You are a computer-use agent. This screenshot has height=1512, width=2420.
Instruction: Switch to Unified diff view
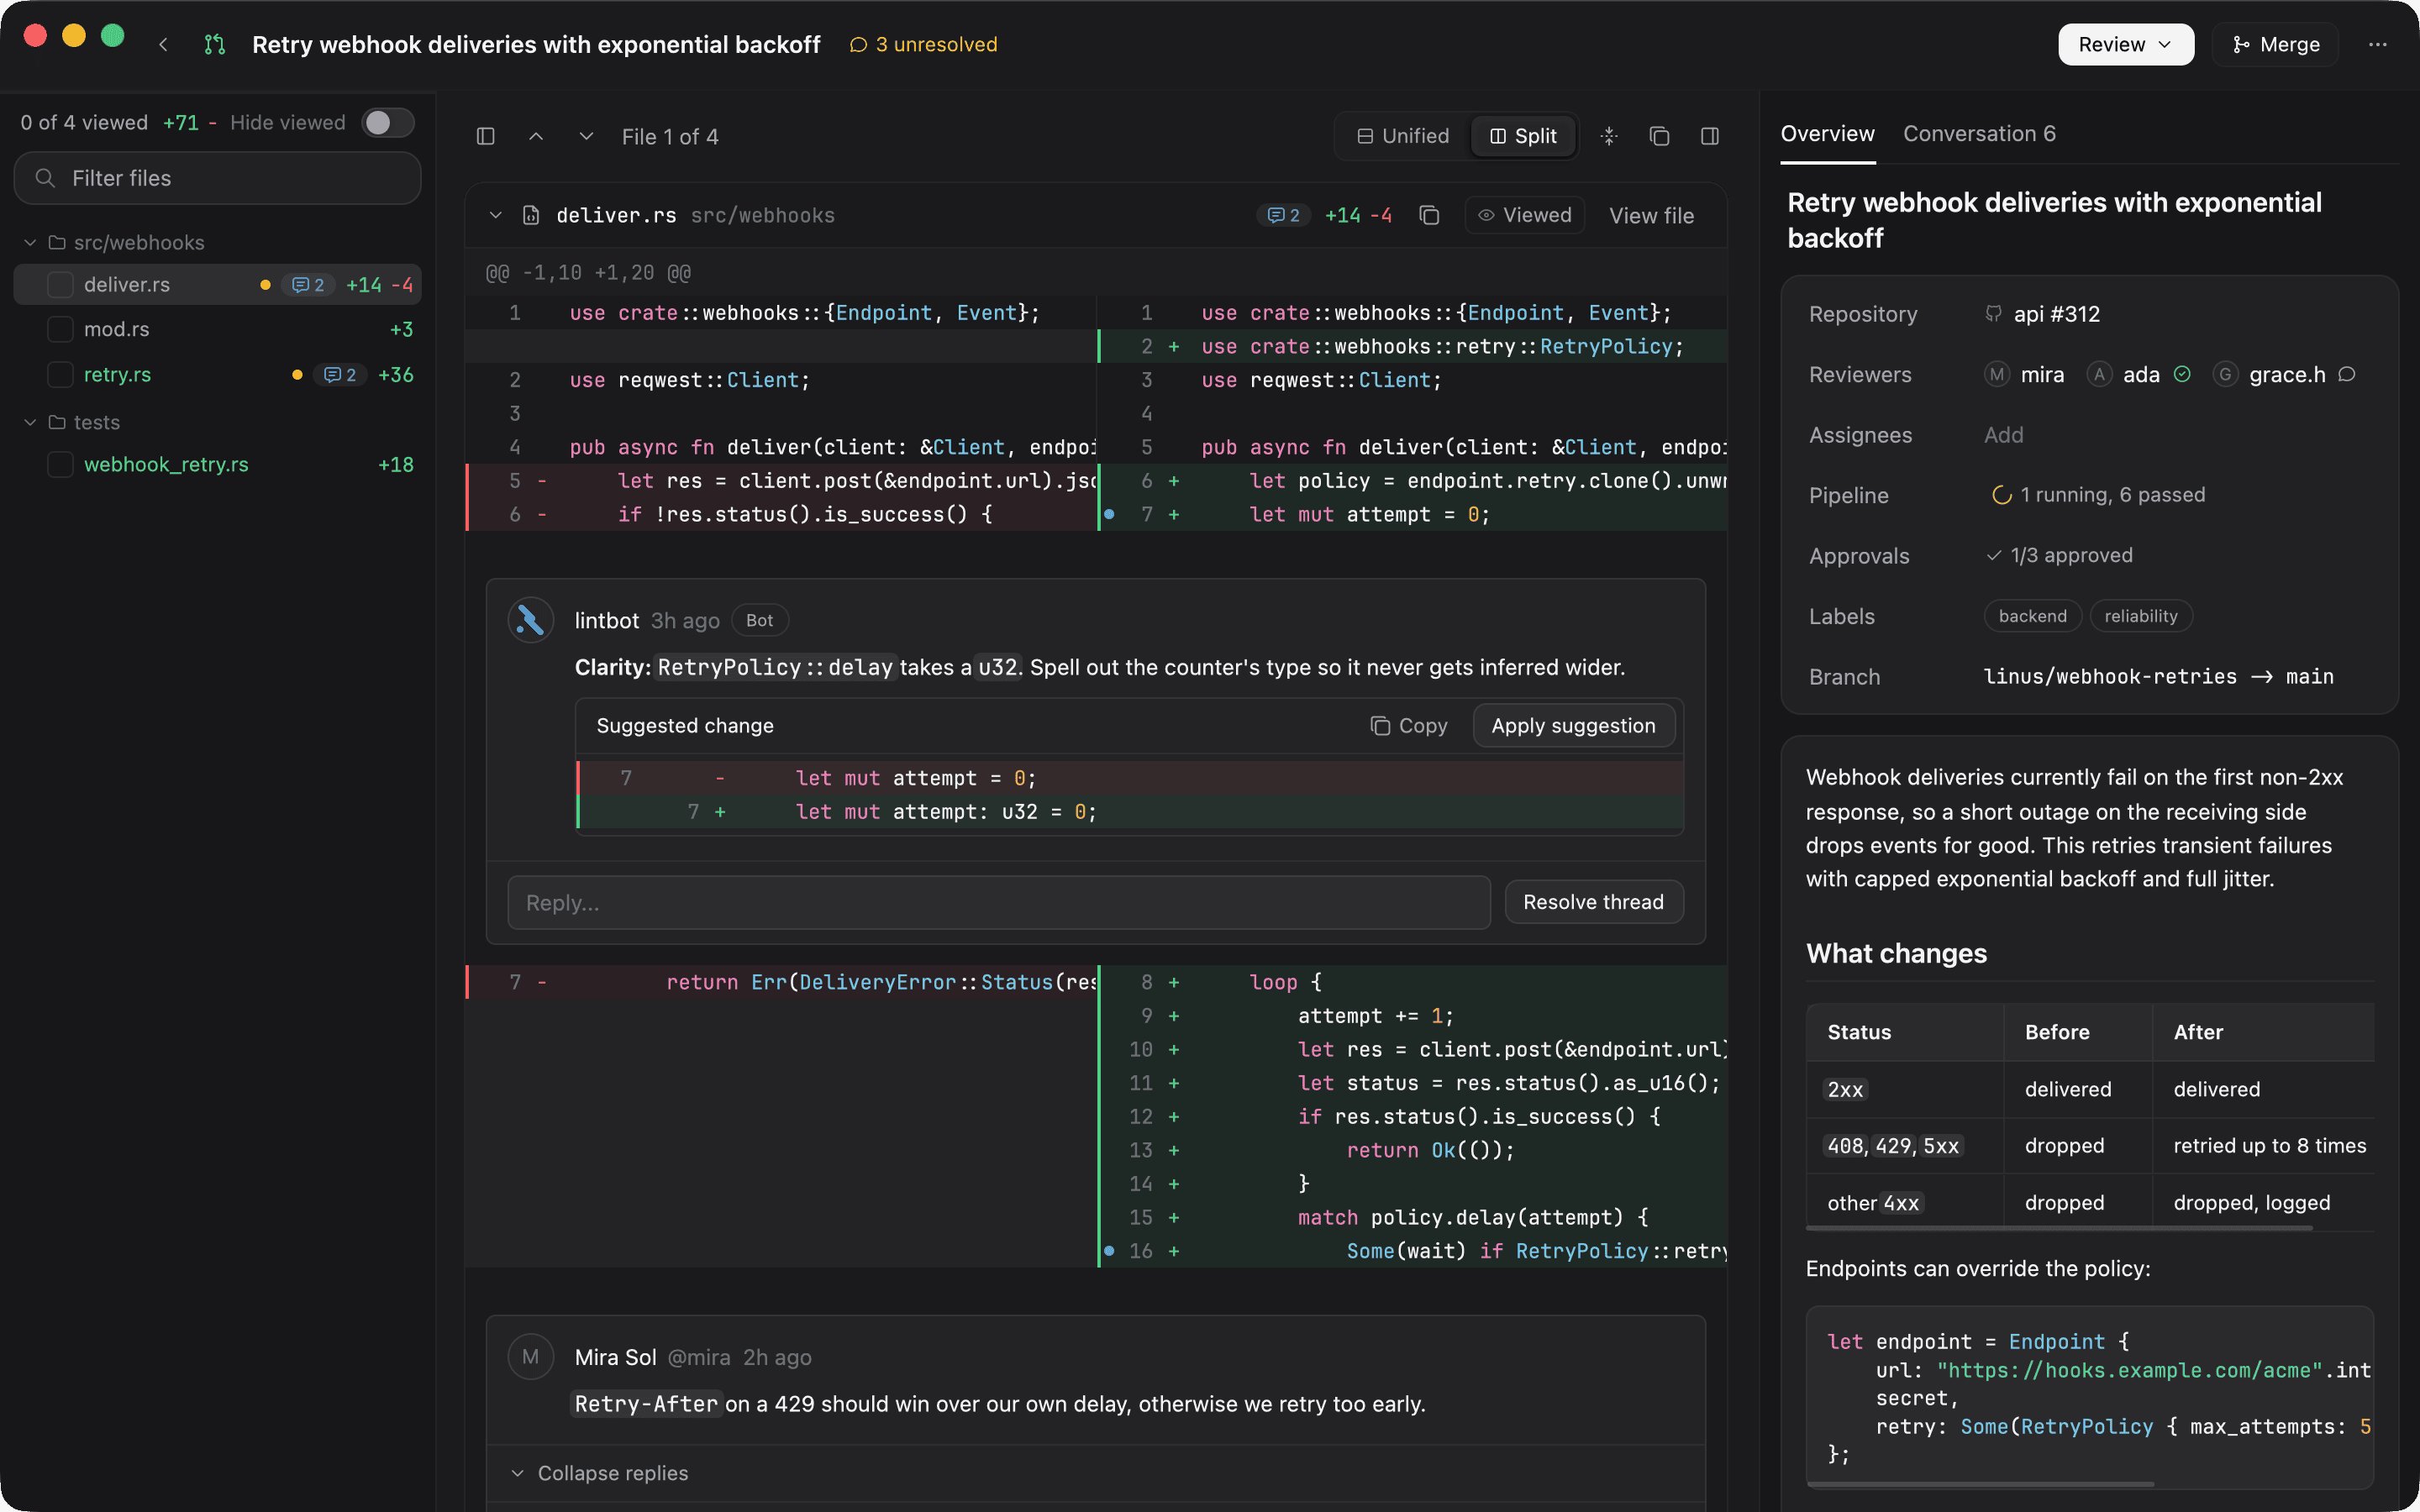point(1402,136)
